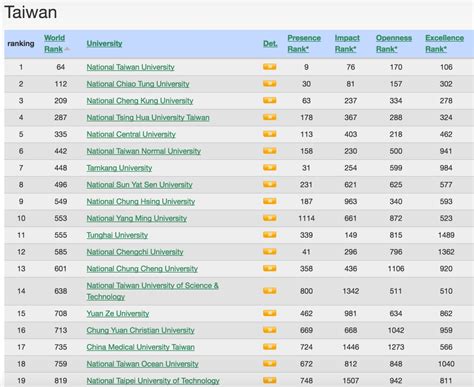This screenshot has width=474, height=387.
Task: Open National Taiwan Normal University link
Action: point(144,151)
